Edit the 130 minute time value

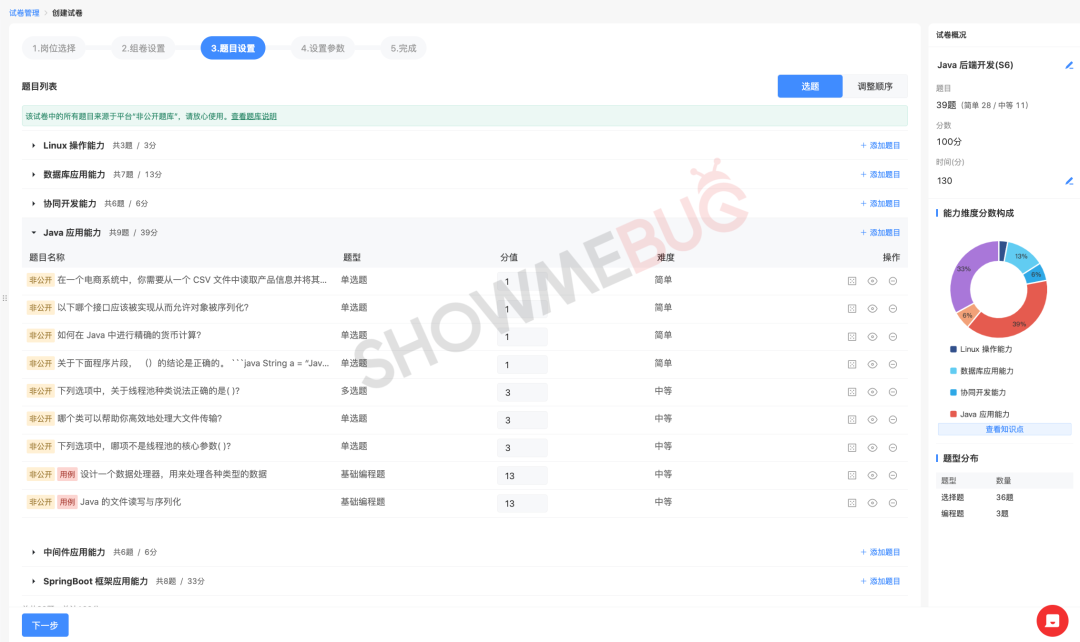[x=1069, y=181]
